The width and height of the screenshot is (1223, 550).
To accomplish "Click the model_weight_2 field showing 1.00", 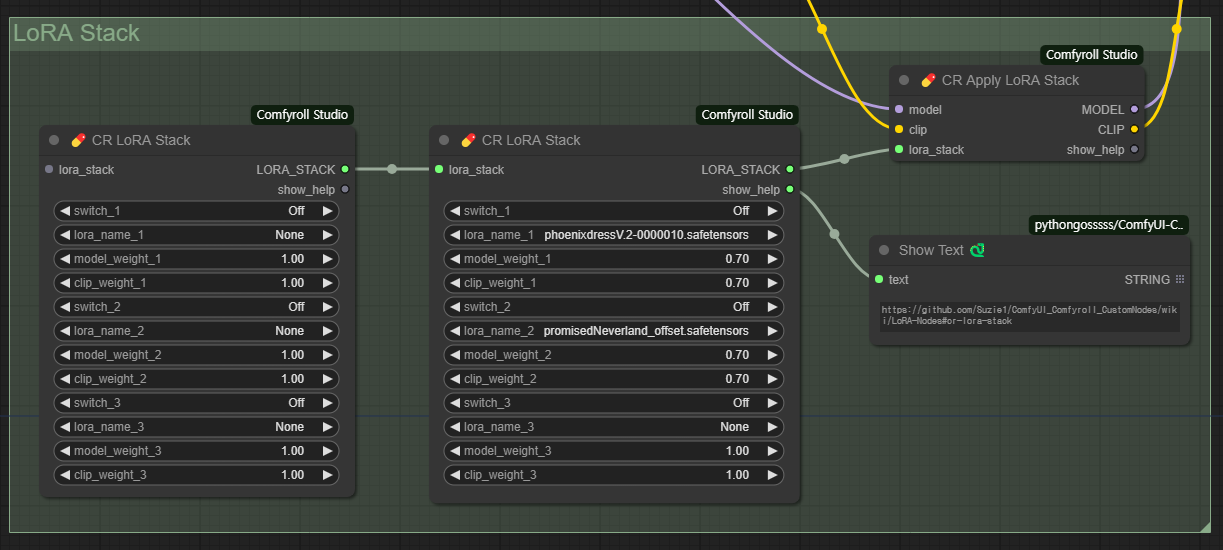I will pyautogui.click(x=196, y=355).
